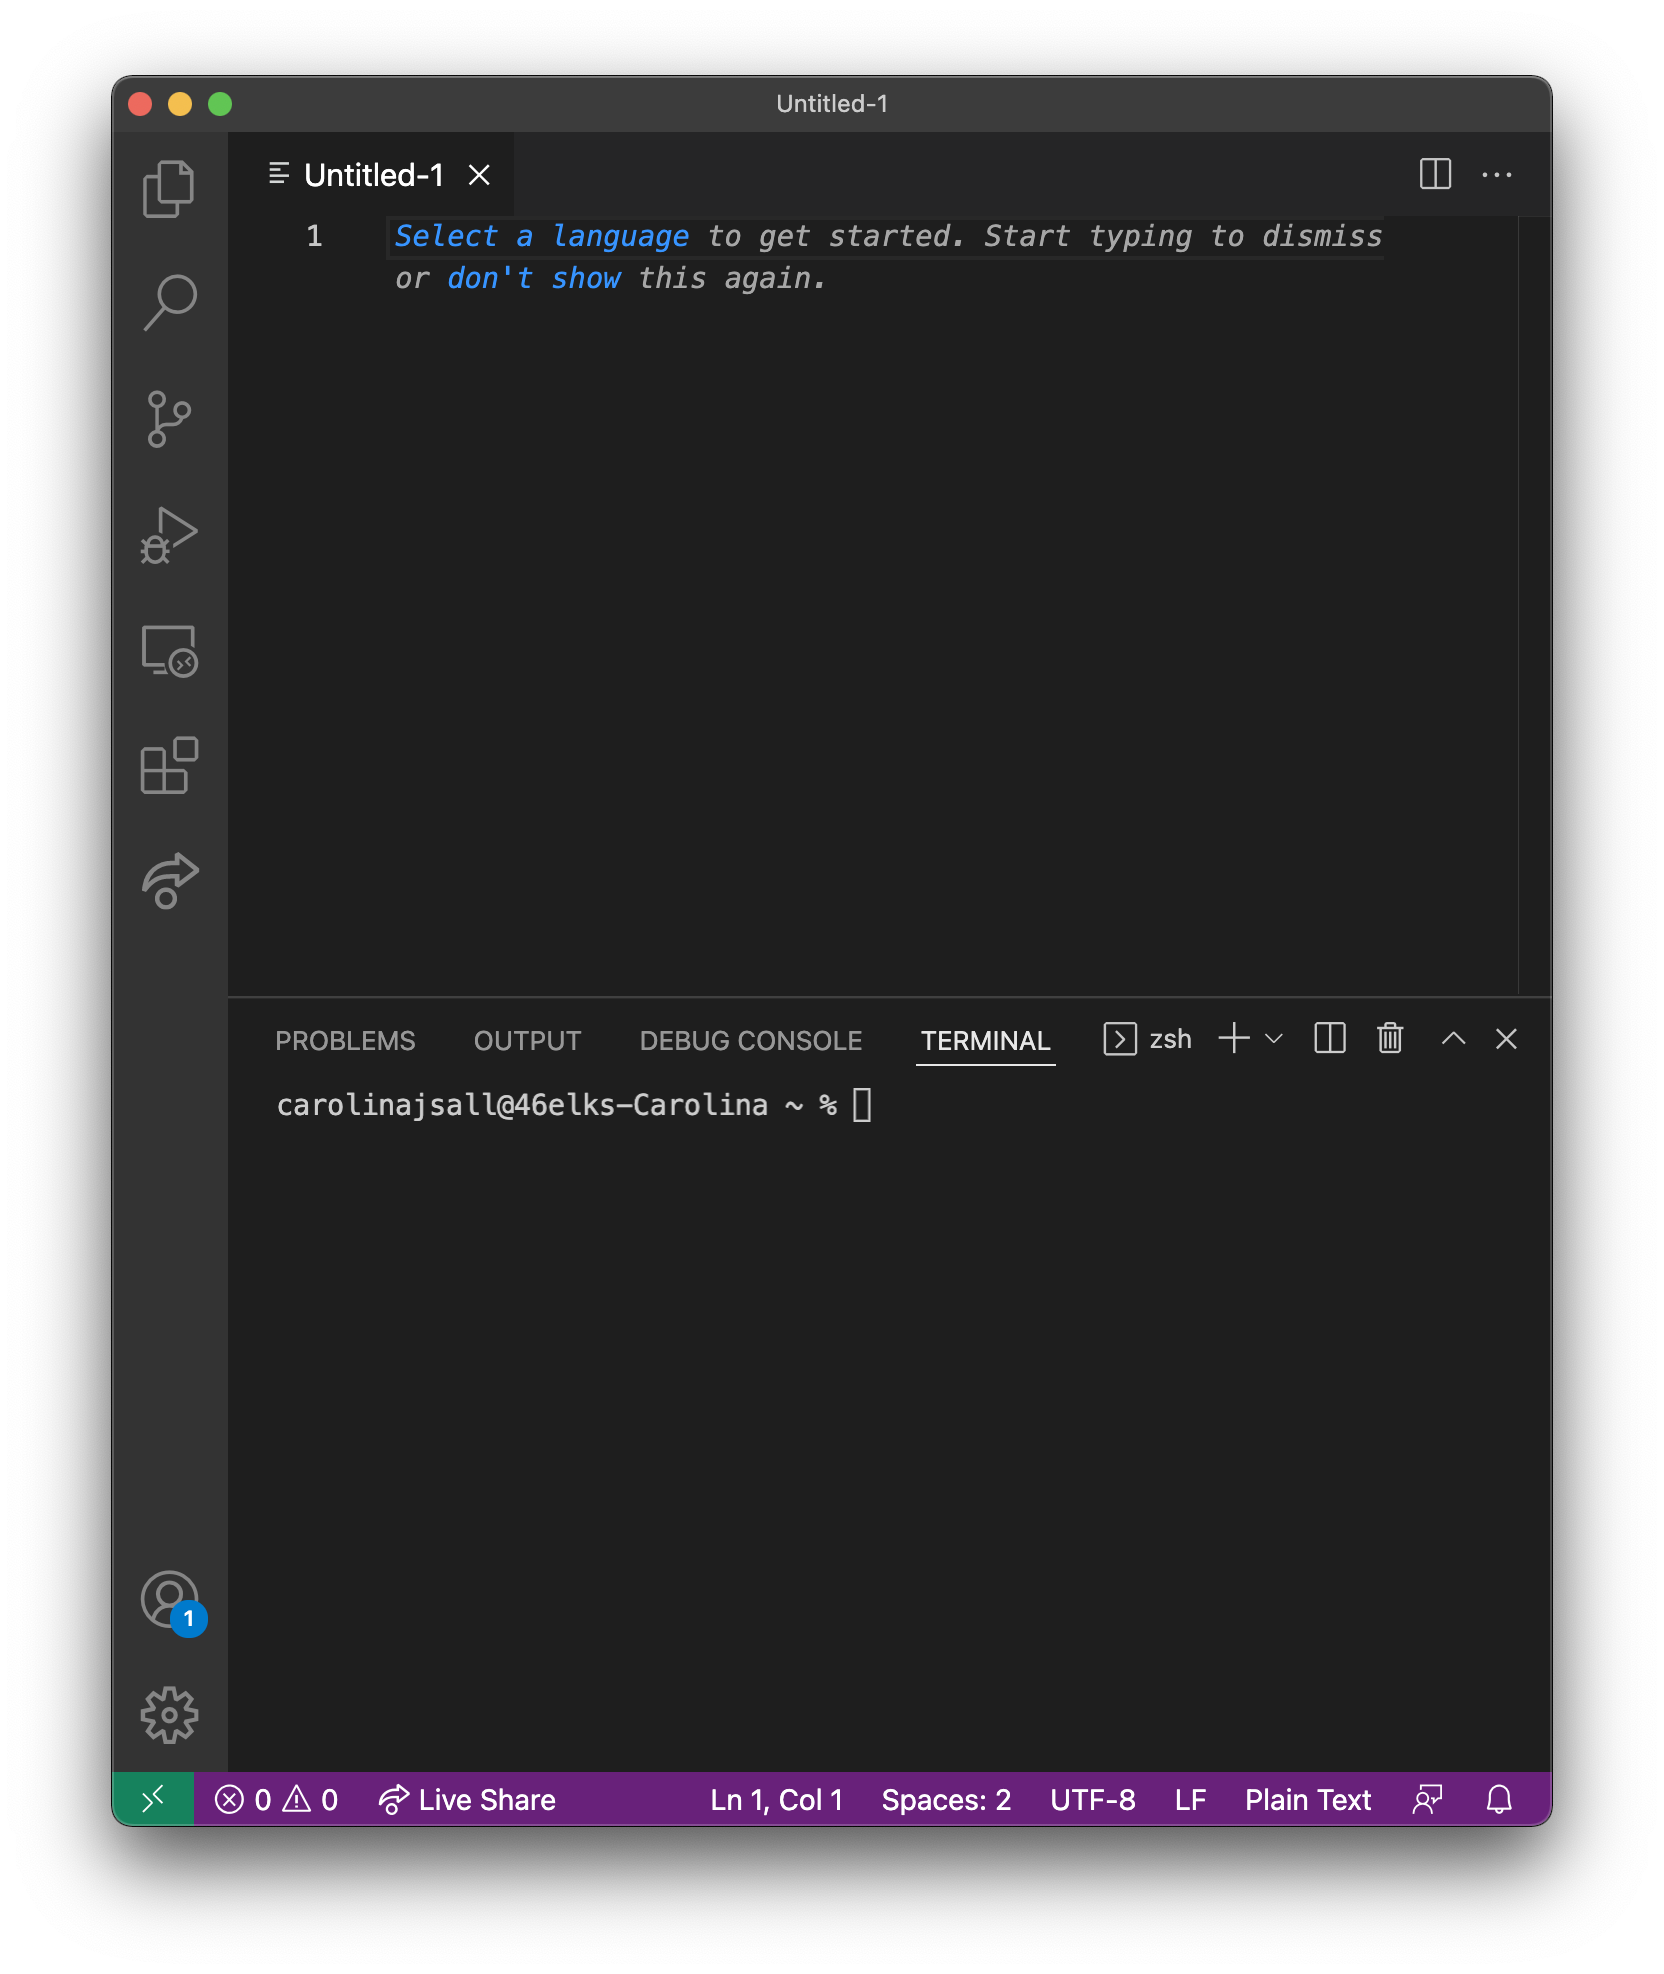Change language mode via Plain Text selector

click(1307, 1799)
